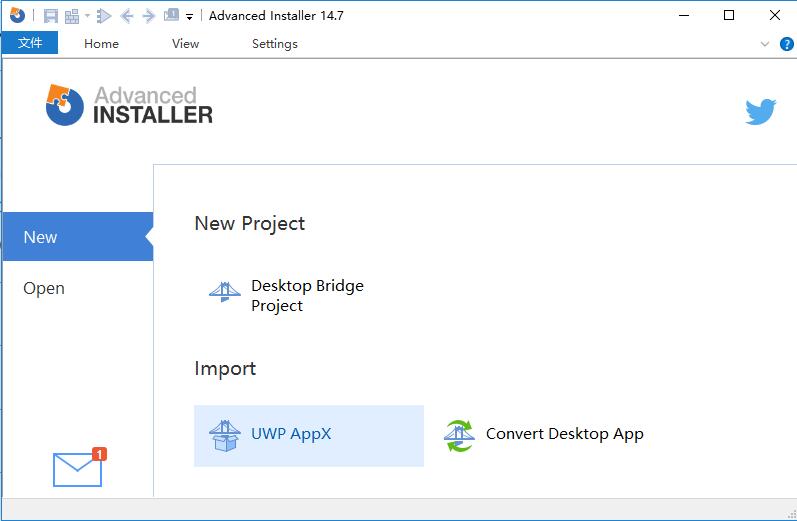Collapse the ribbon with the chevron

tap(764, 44)
